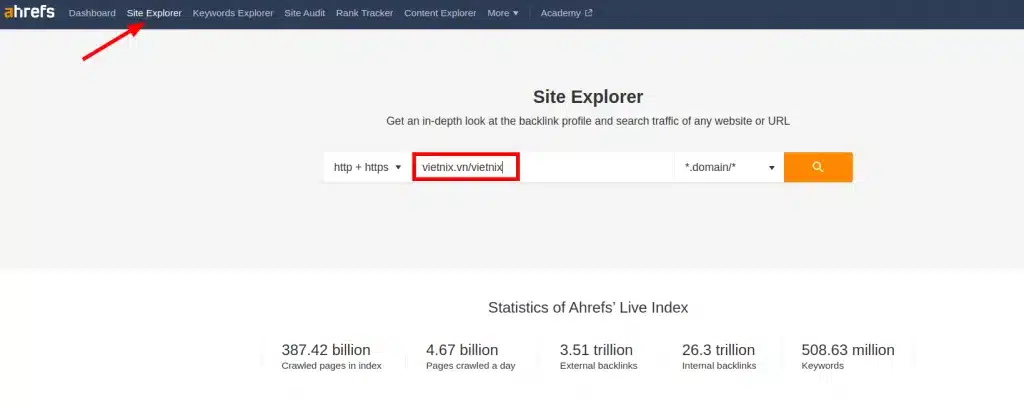Open Site Explorer in navigation
1024x410 pixels.
click(154, 13)
